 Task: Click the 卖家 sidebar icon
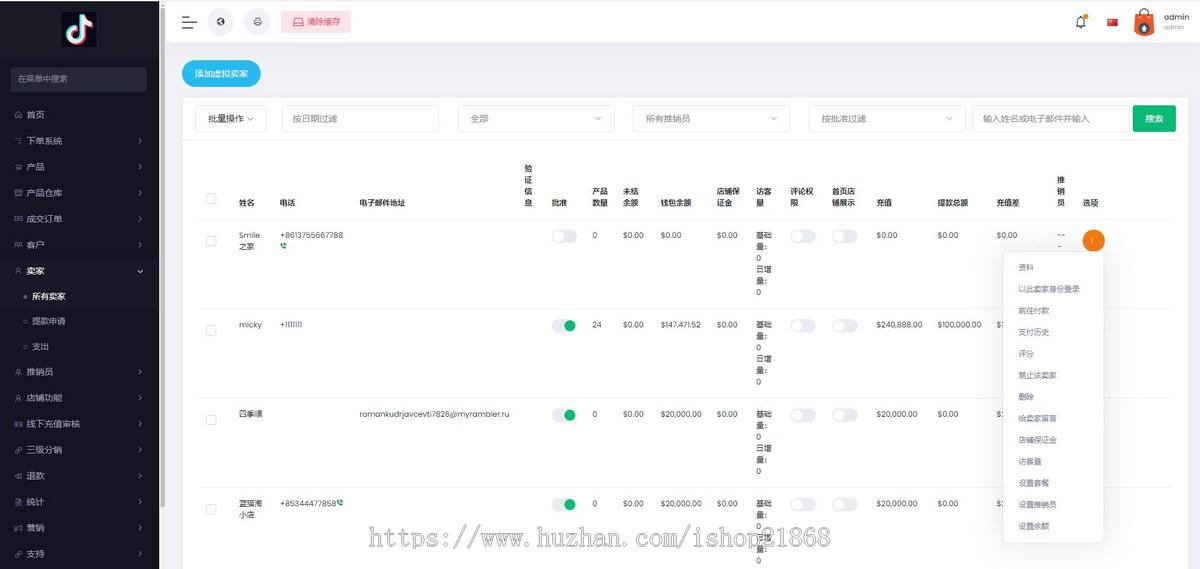coord(18,271)
